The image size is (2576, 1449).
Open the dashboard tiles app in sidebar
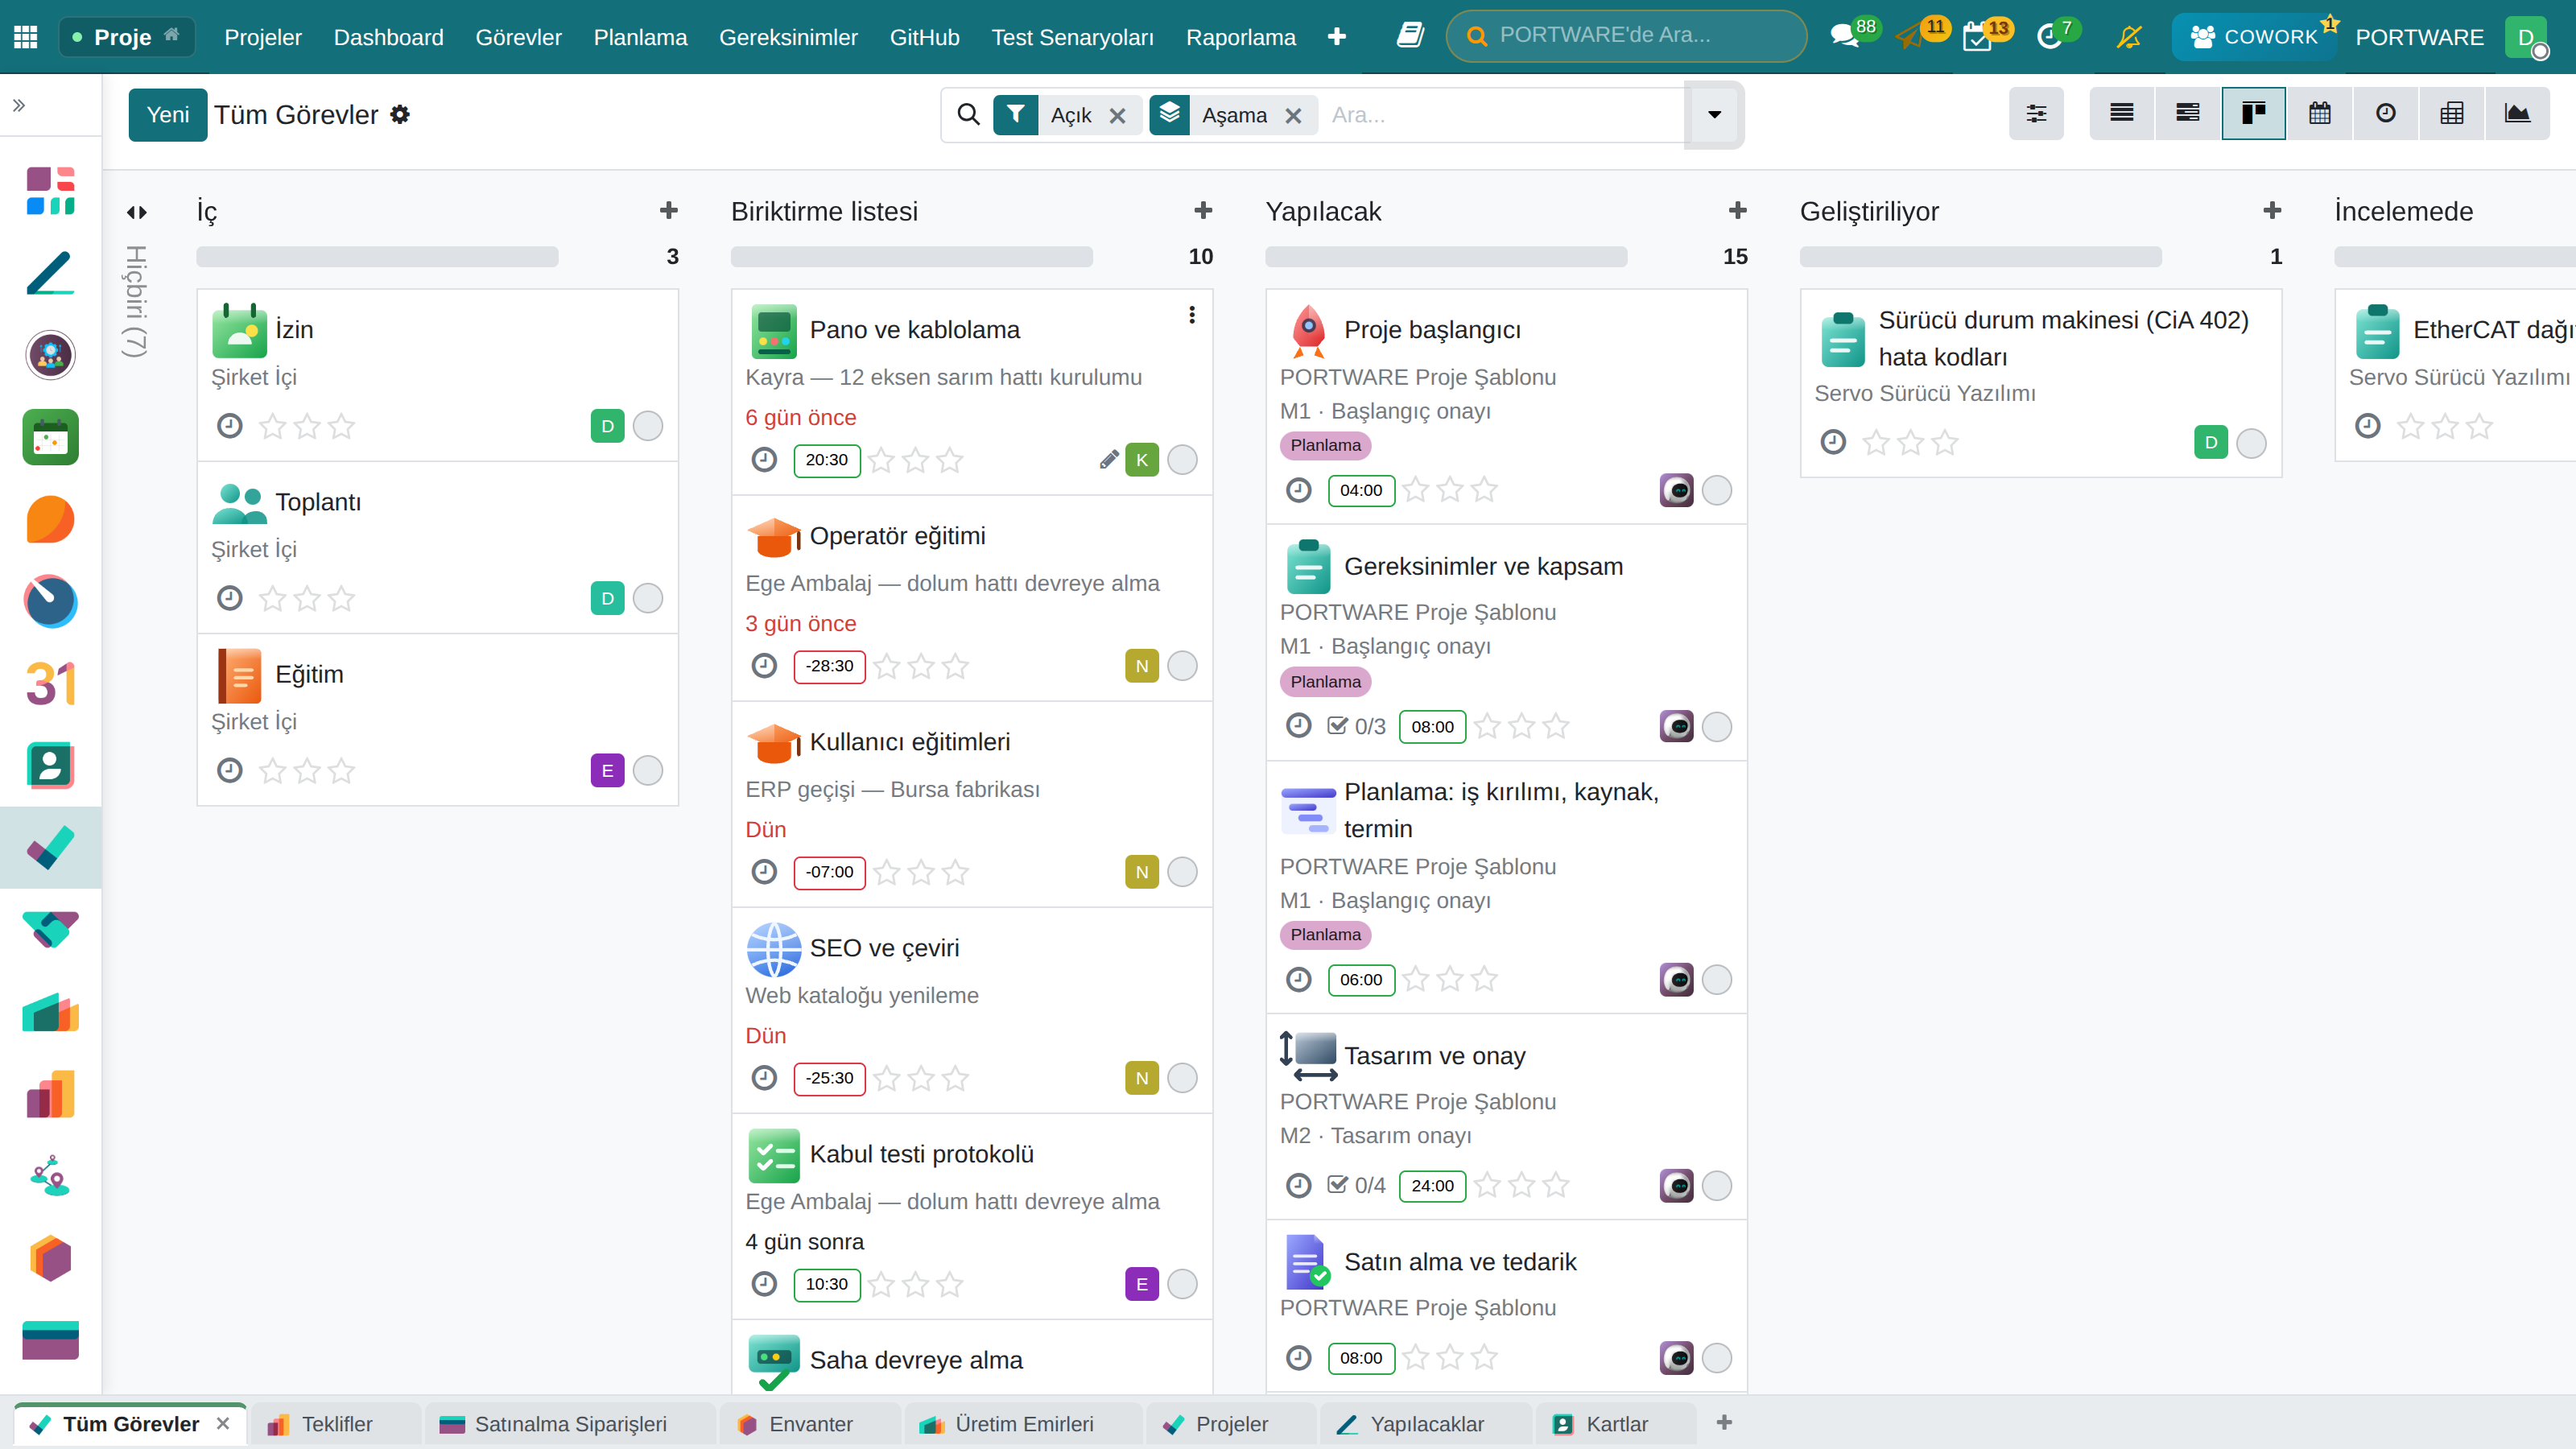pos(50,190)
